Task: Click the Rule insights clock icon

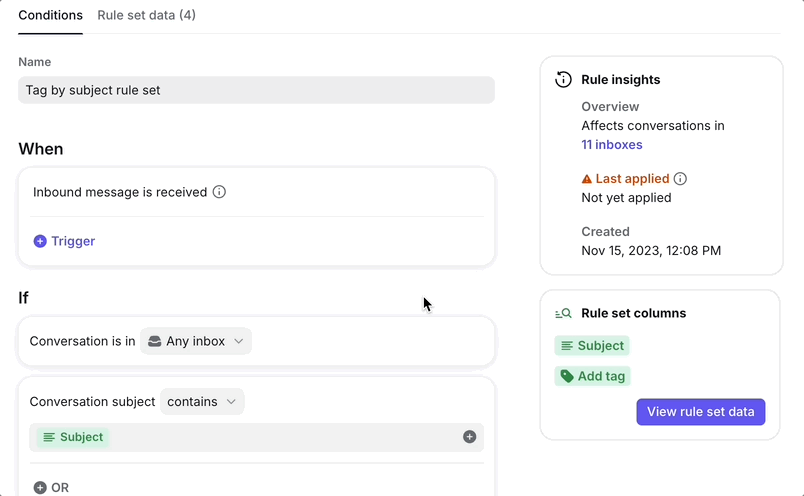Action: pos(563,80)
